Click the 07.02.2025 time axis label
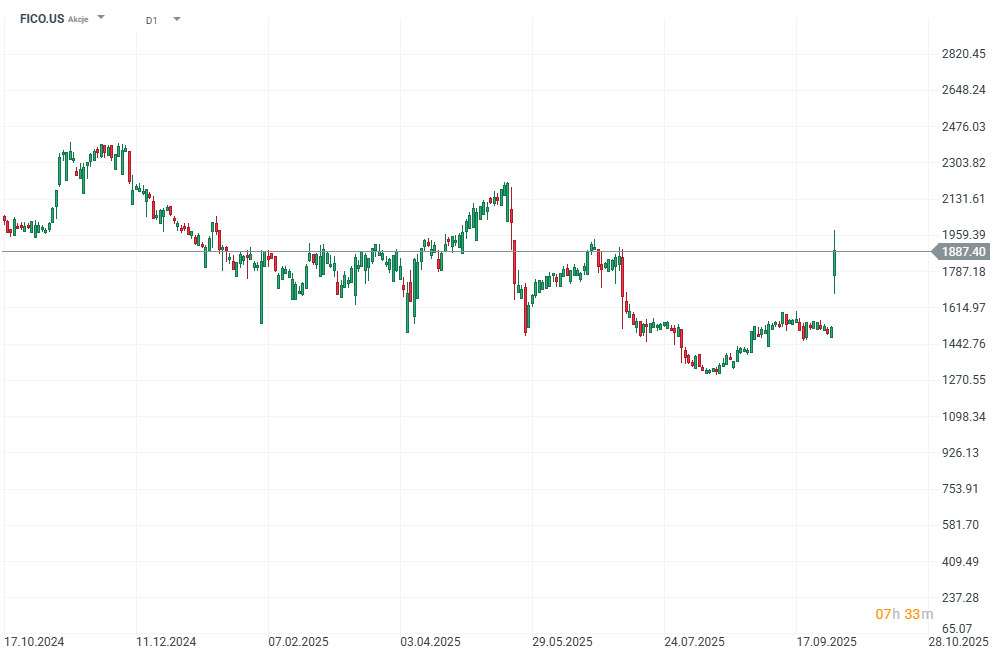 point(298,641)
